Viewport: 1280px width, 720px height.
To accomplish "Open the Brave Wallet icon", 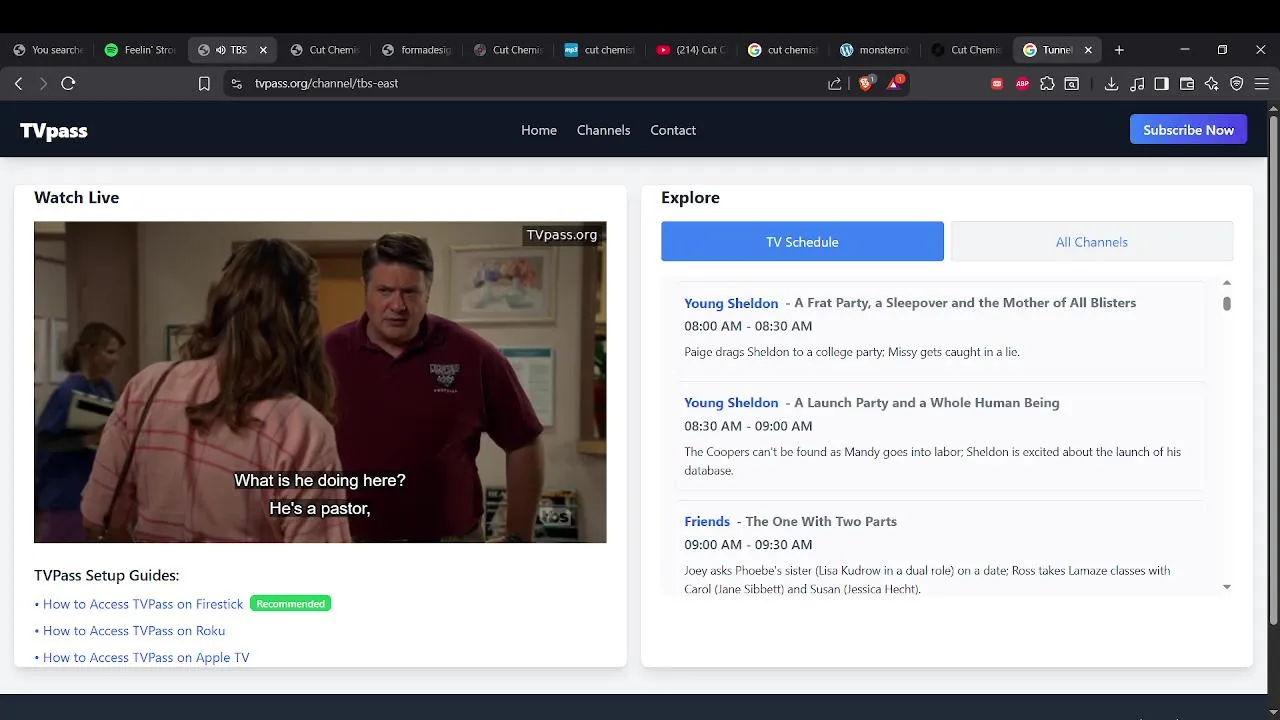I will point(1187,84).
